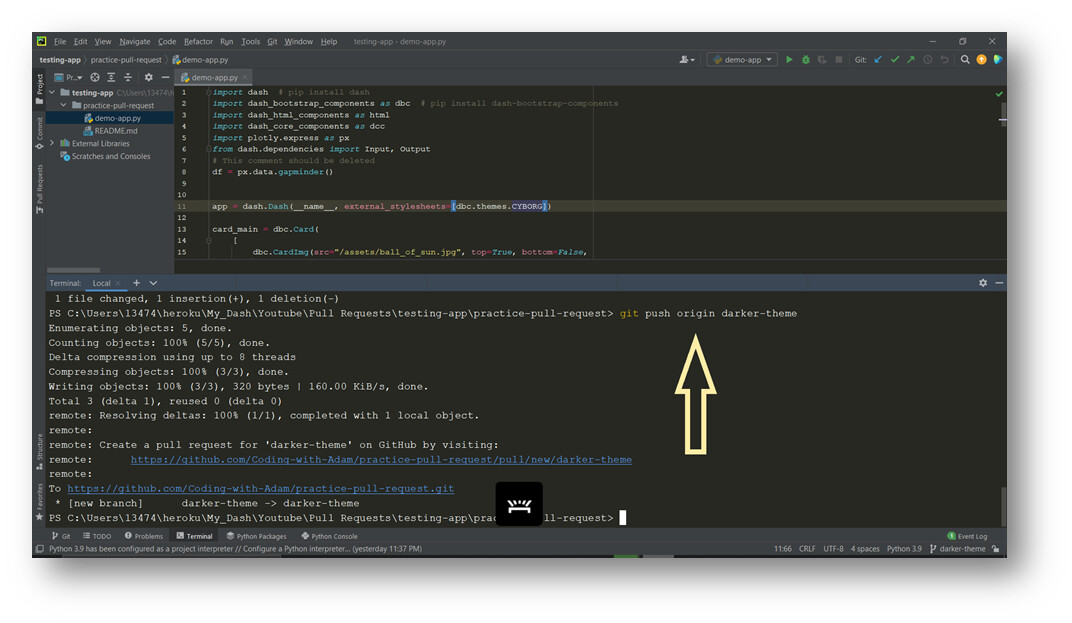Toggle the Commit tool window sidebar button
The width and height of the screenshot is (1072, 623).
coord(40,133)
